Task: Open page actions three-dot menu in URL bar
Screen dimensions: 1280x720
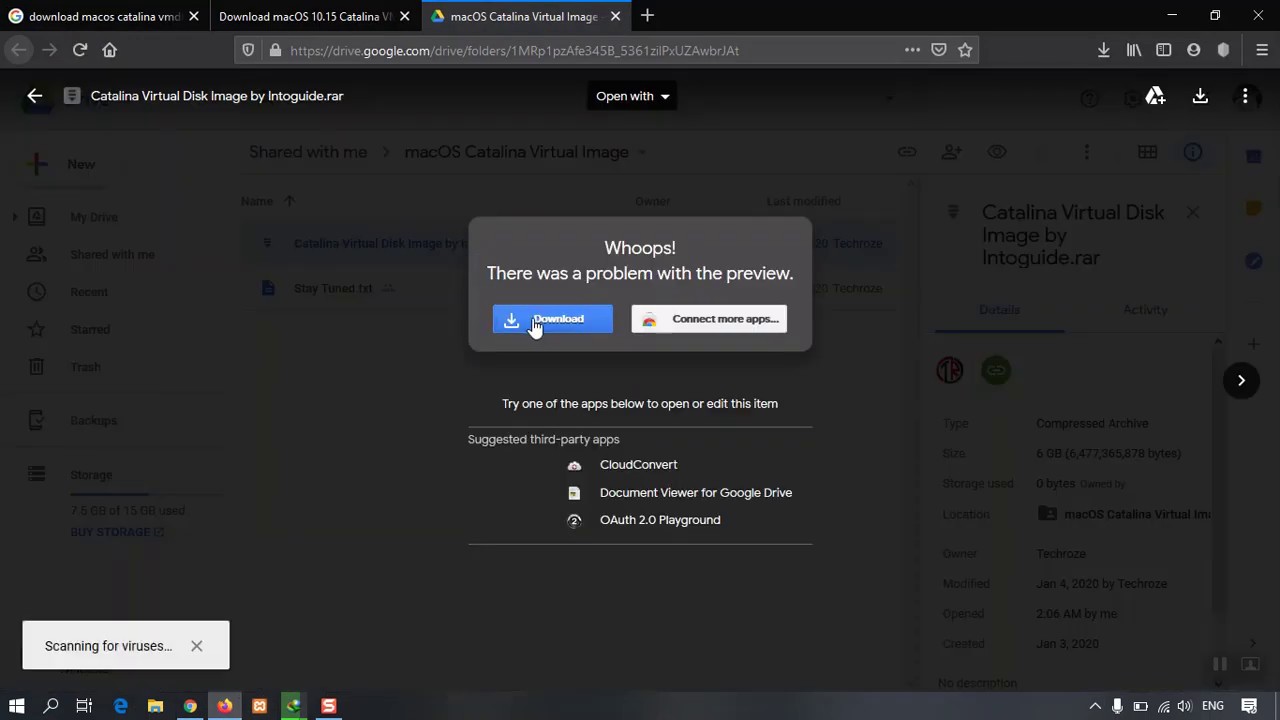Action: pos(912,50)
